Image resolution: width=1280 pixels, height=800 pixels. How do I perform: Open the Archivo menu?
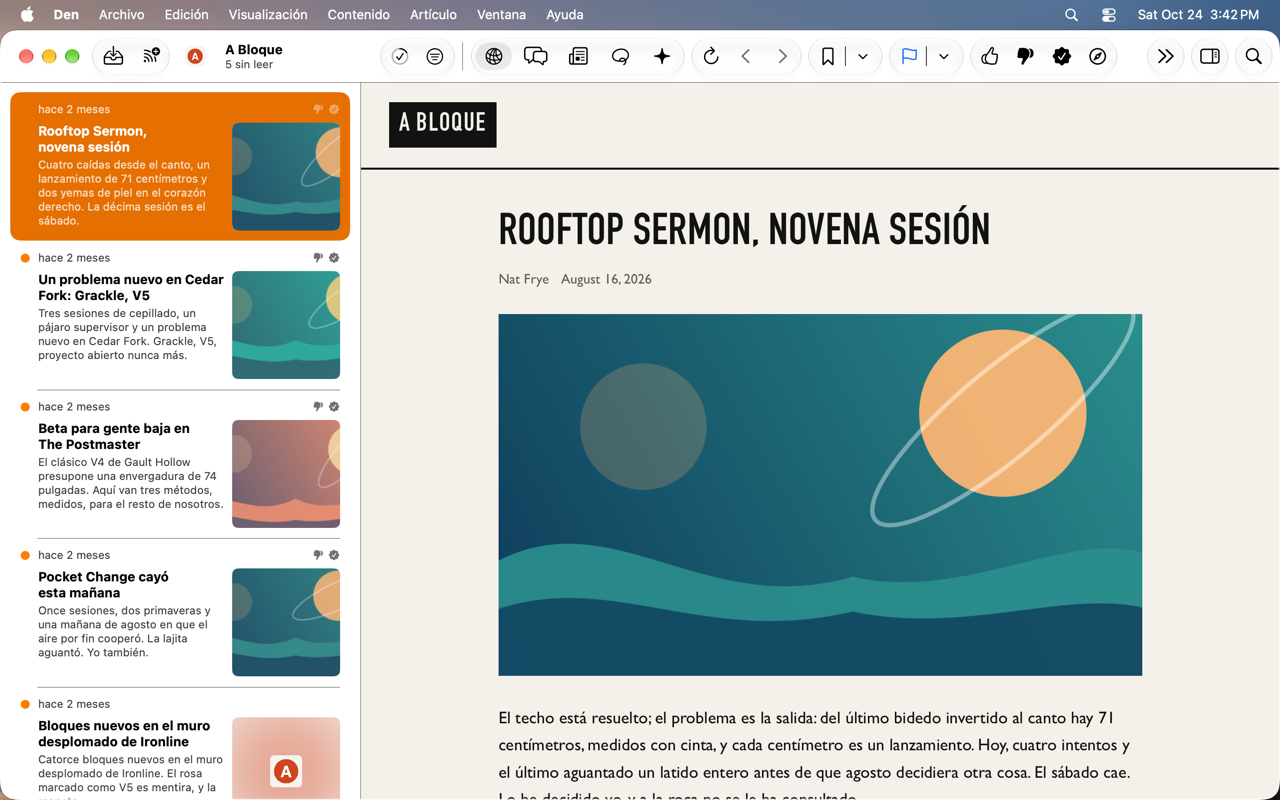coord(121,15)
